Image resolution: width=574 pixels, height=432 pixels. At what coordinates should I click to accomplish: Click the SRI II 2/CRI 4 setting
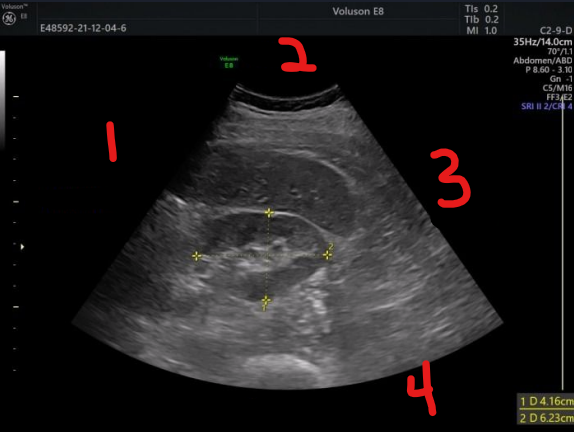pos(547,106)
